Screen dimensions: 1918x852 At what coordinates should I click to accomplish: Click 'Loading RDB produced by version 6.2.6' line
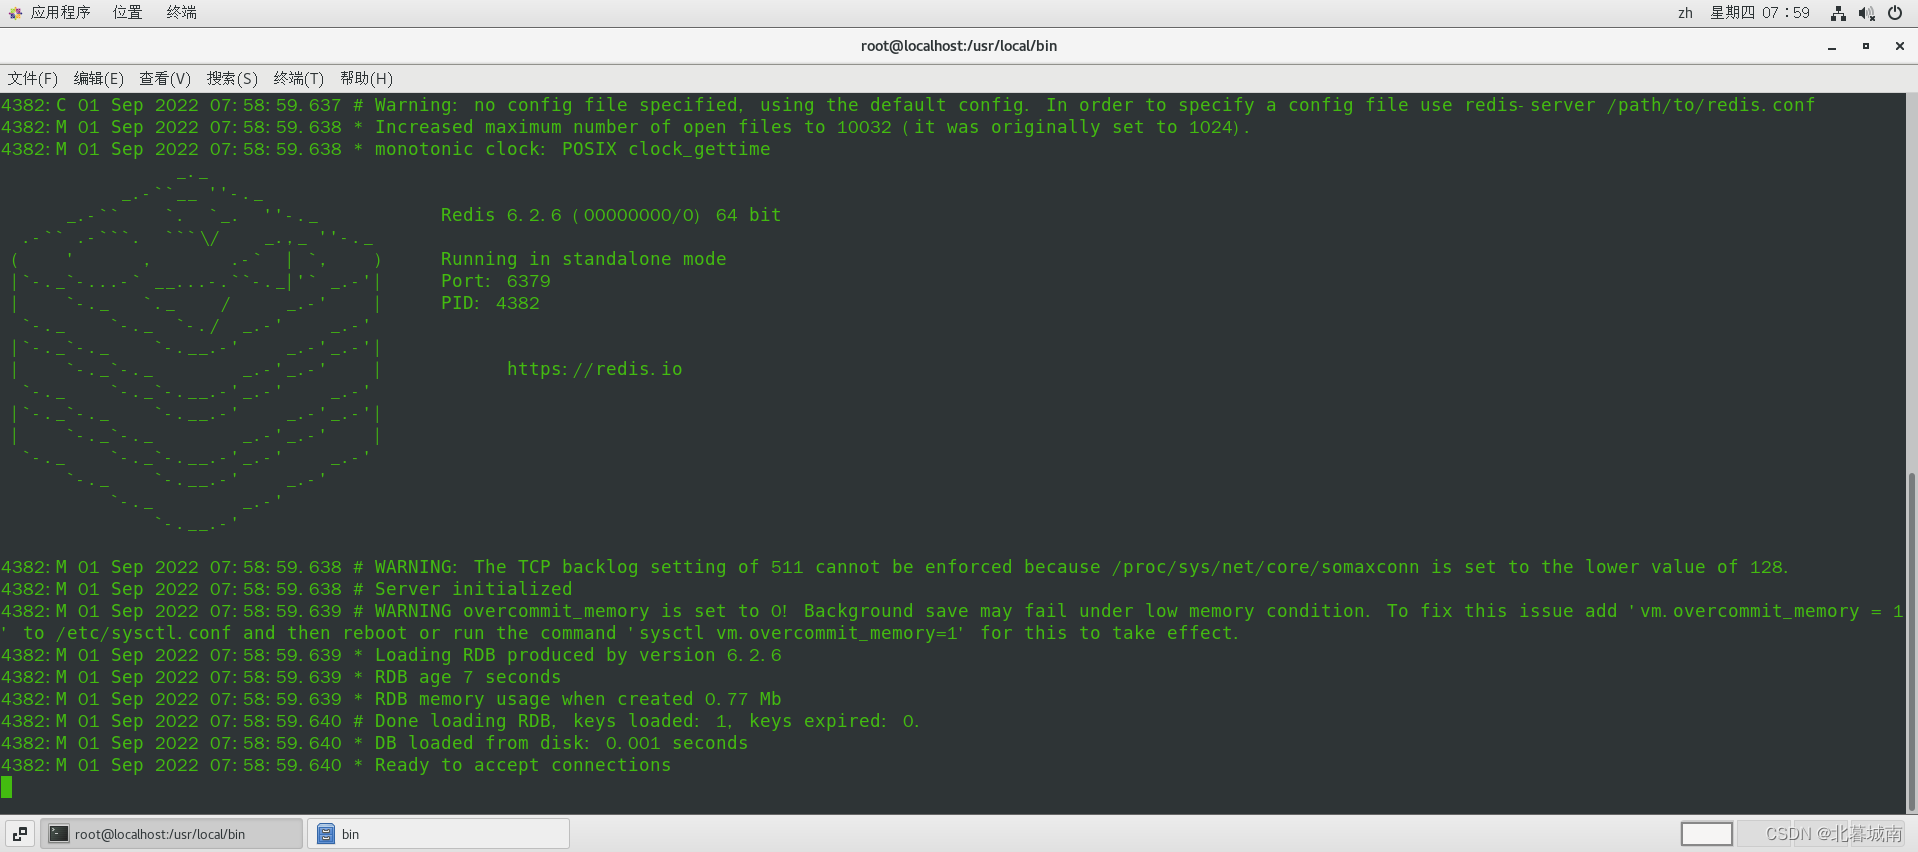tap(391, 655)
